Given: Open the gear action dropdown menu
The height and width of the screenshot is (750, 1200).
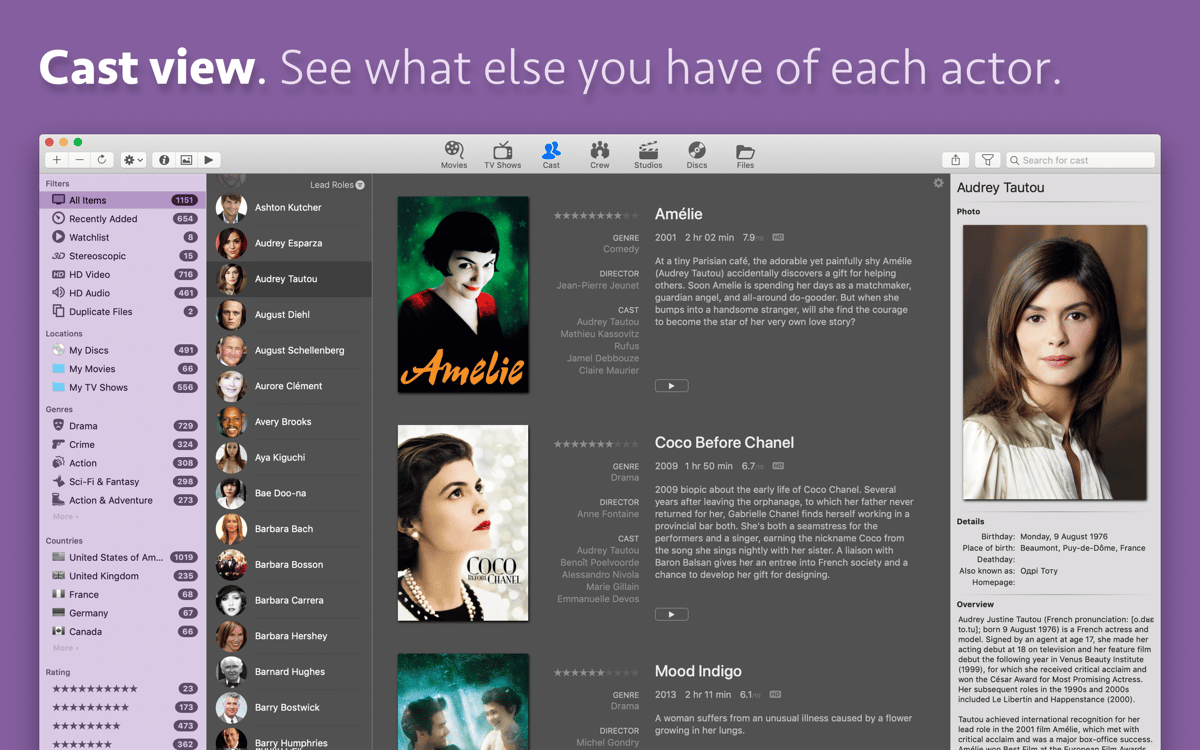Looking at the screenshot, I should coord(133,160).
